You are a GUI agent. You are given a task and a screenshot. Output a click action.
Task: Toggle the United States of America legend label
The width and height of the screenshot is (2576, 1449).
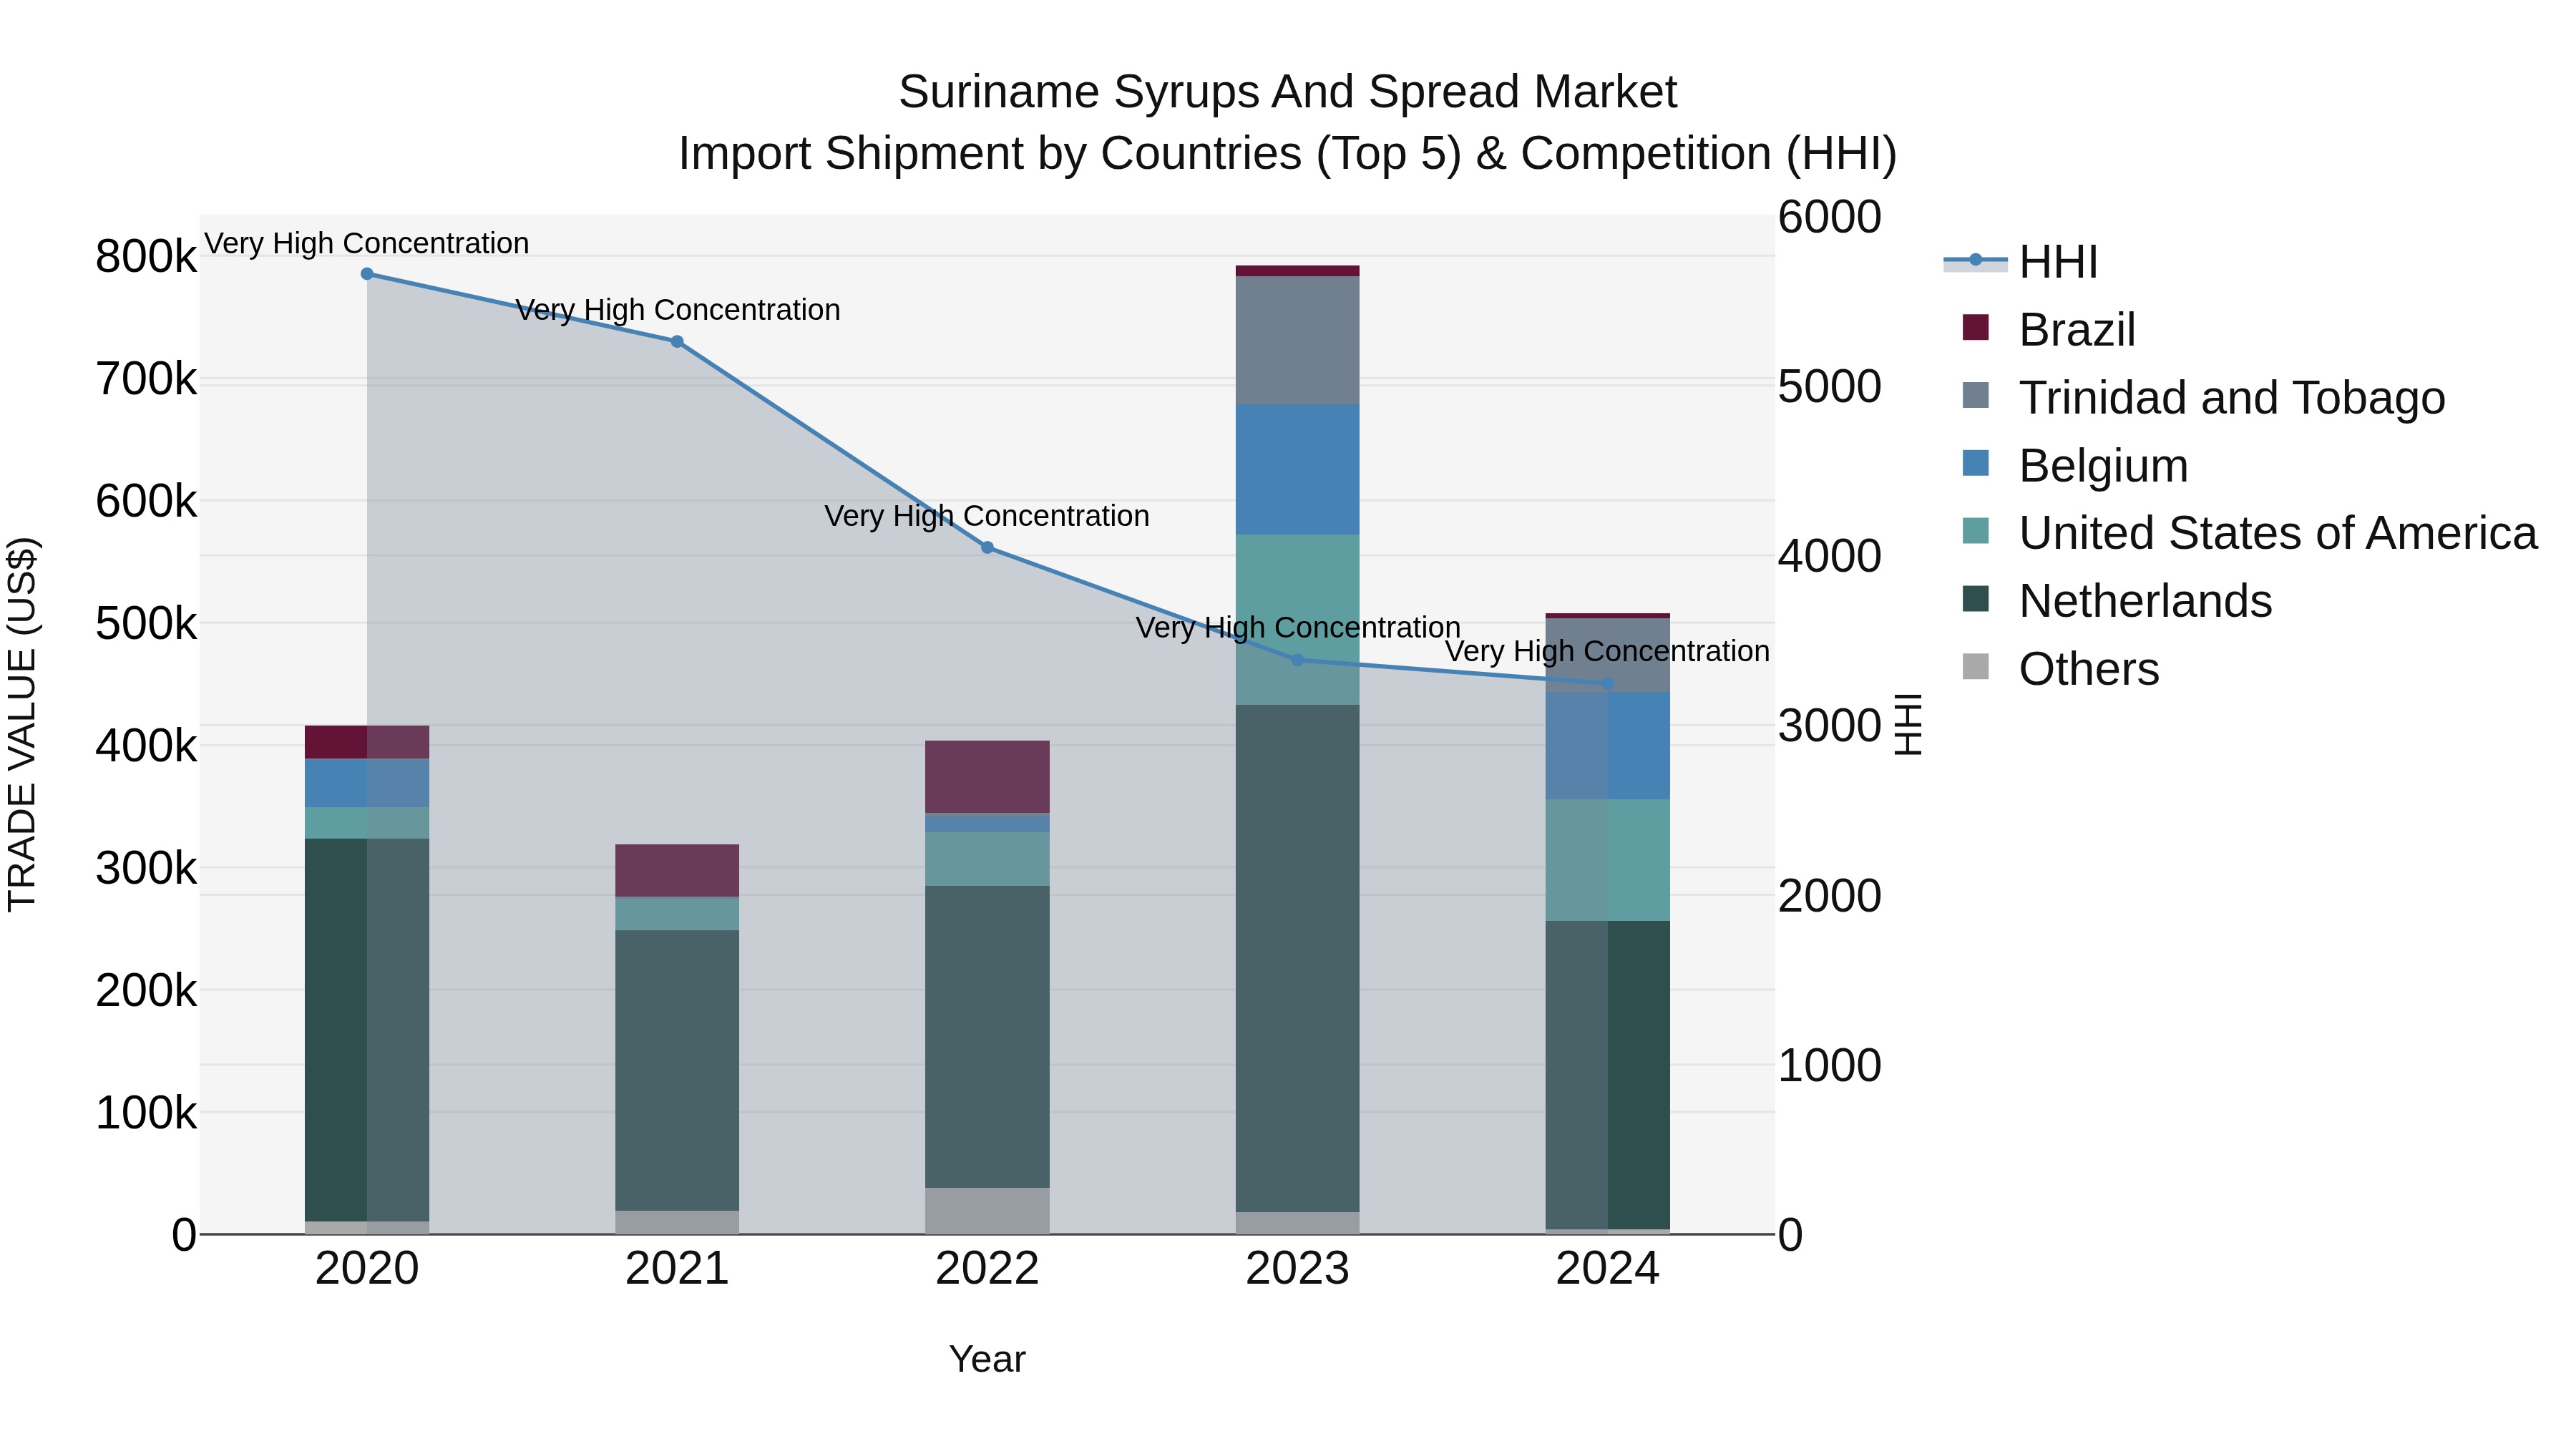(x=2278, y=534)
